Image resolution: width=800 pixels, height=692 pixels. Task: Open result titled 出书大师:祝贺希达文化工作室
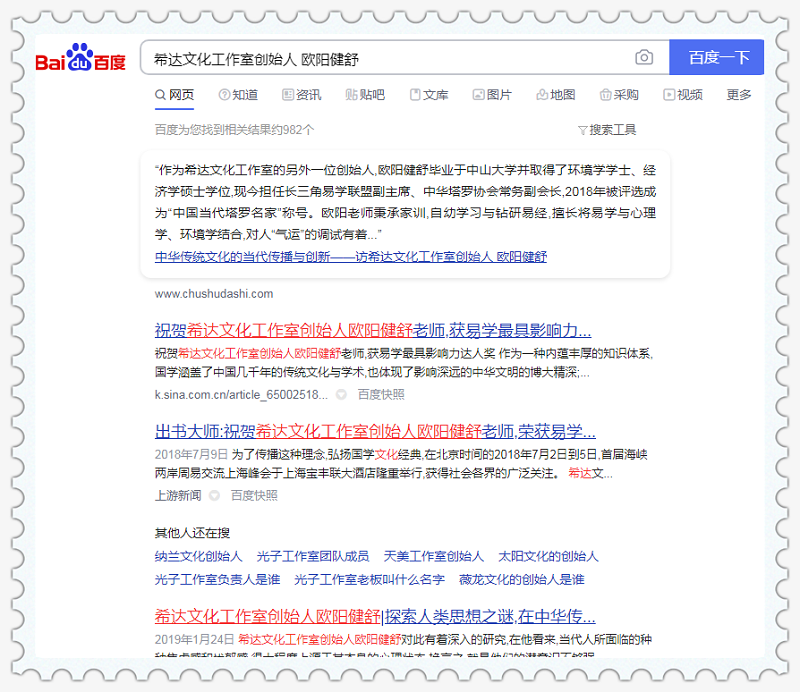(375, 432)
